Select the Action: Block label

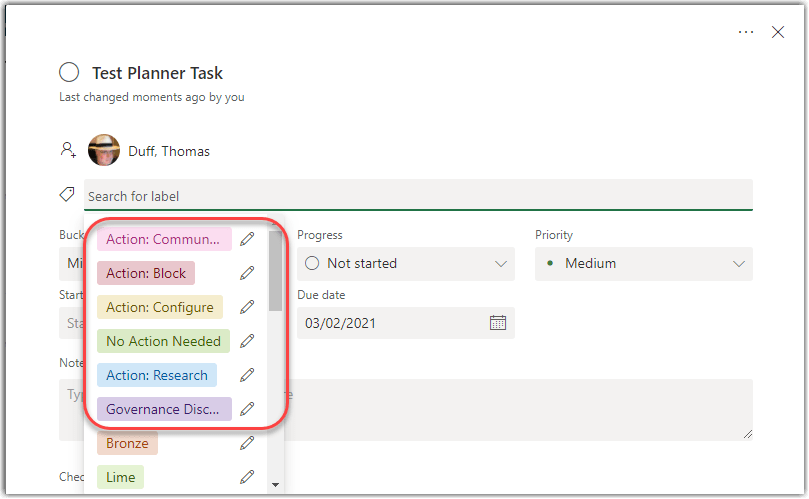pos(146,273)
